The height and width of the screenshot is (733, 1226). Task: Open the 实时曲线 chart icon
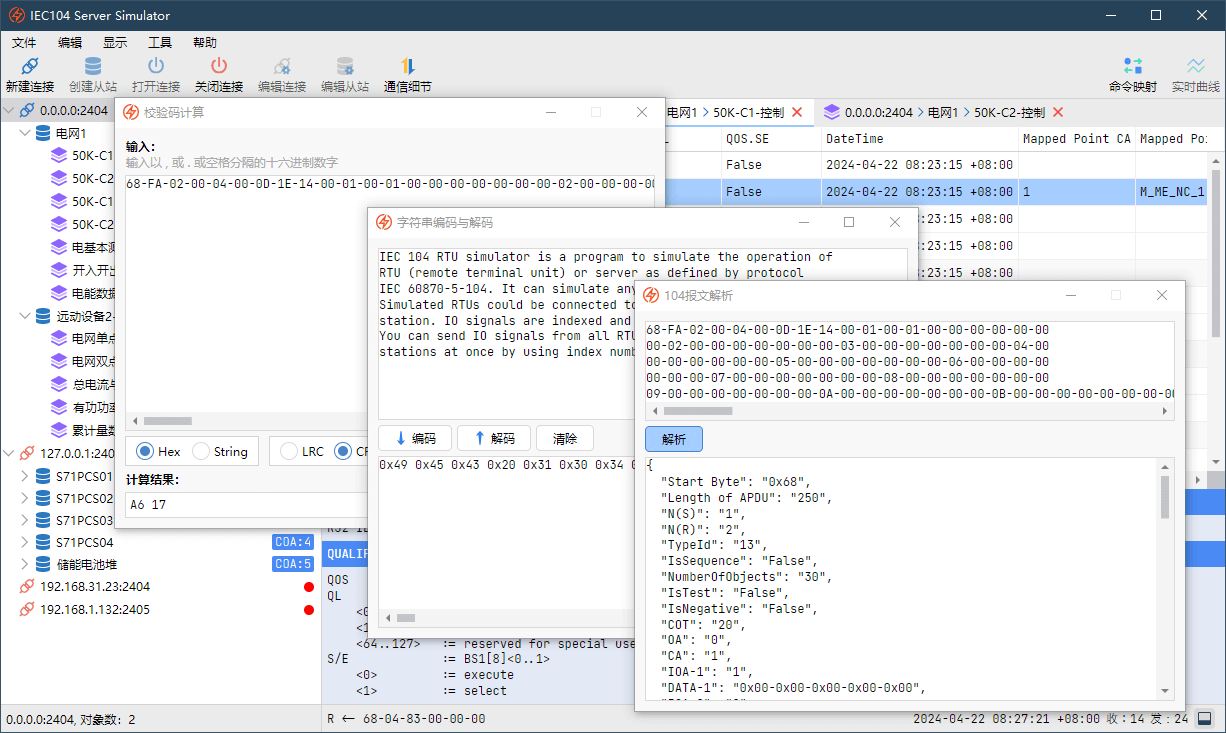[1195, 67]
